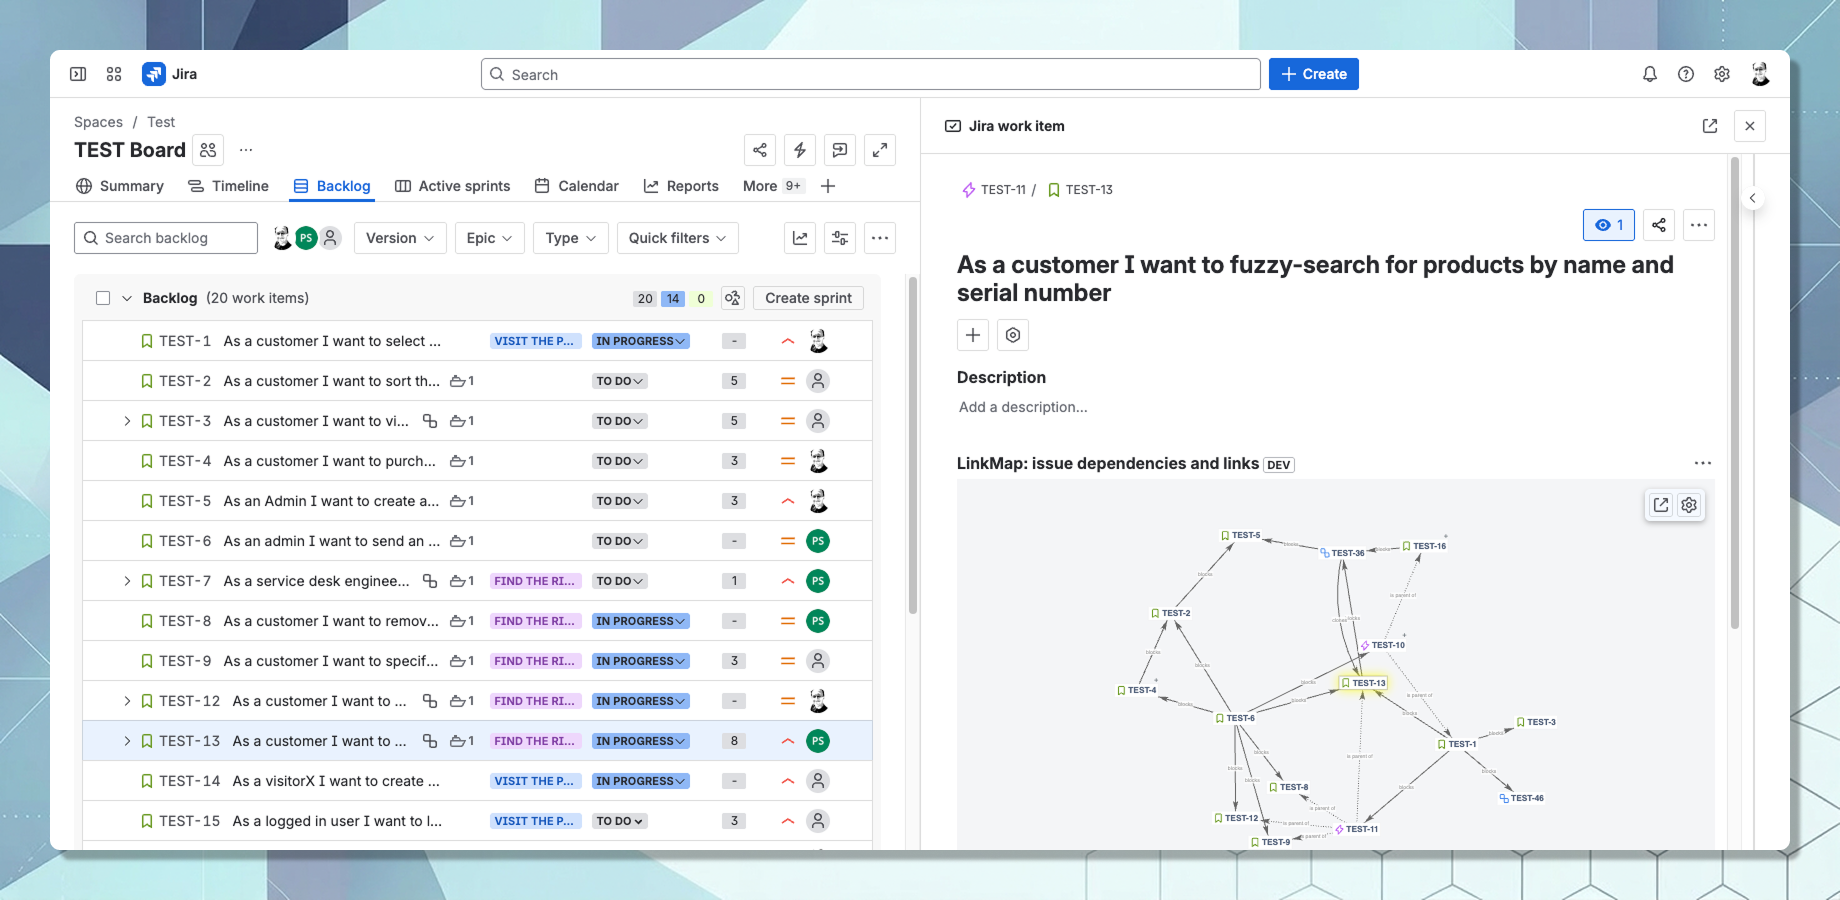Screen dimensions: 1840x900
Task: Open board automation with the lightning icon
Action: (800, 150)
